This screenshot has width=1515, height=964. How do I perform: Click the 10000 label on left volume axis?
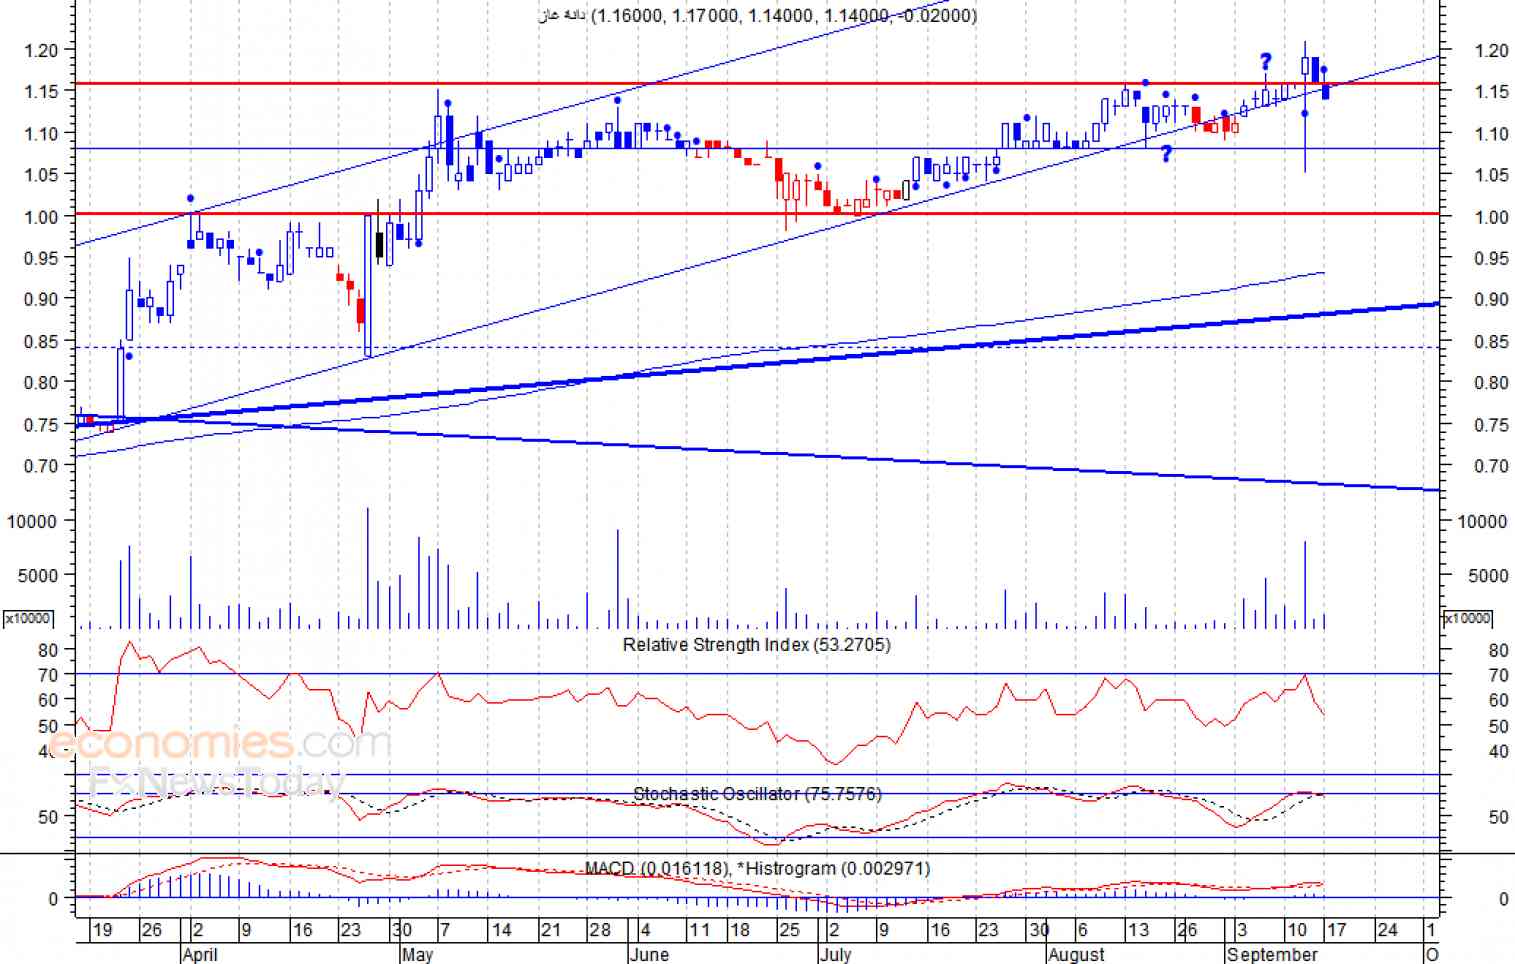point(31,521)
